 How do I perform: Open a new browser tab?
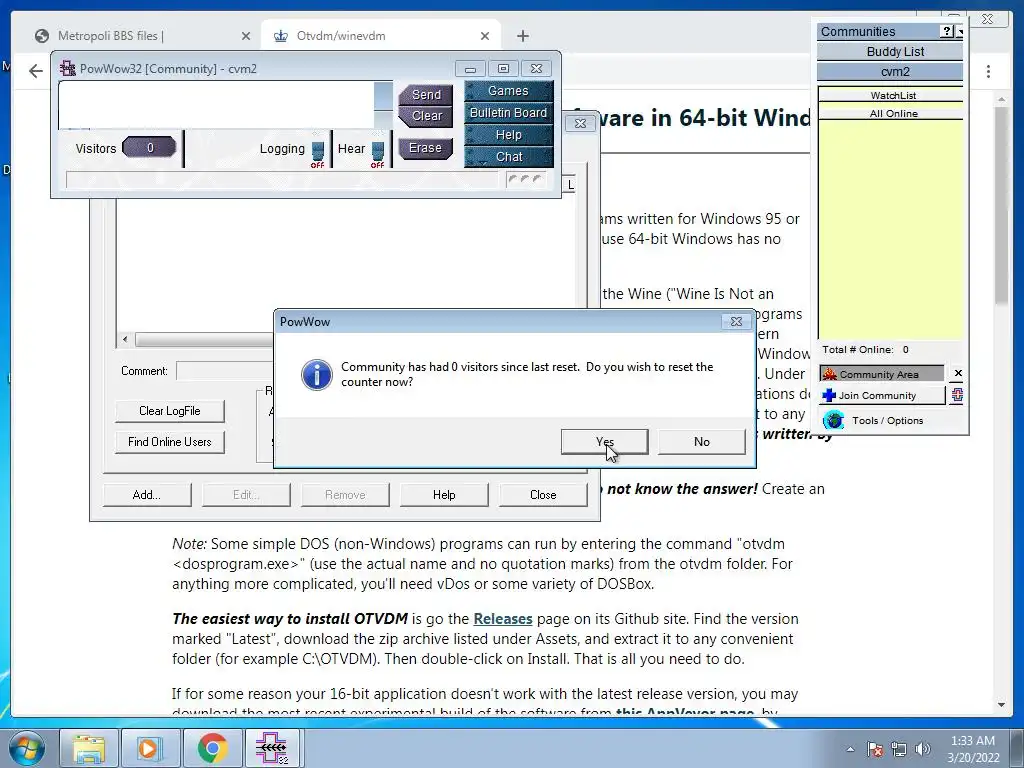coord(522,36)
